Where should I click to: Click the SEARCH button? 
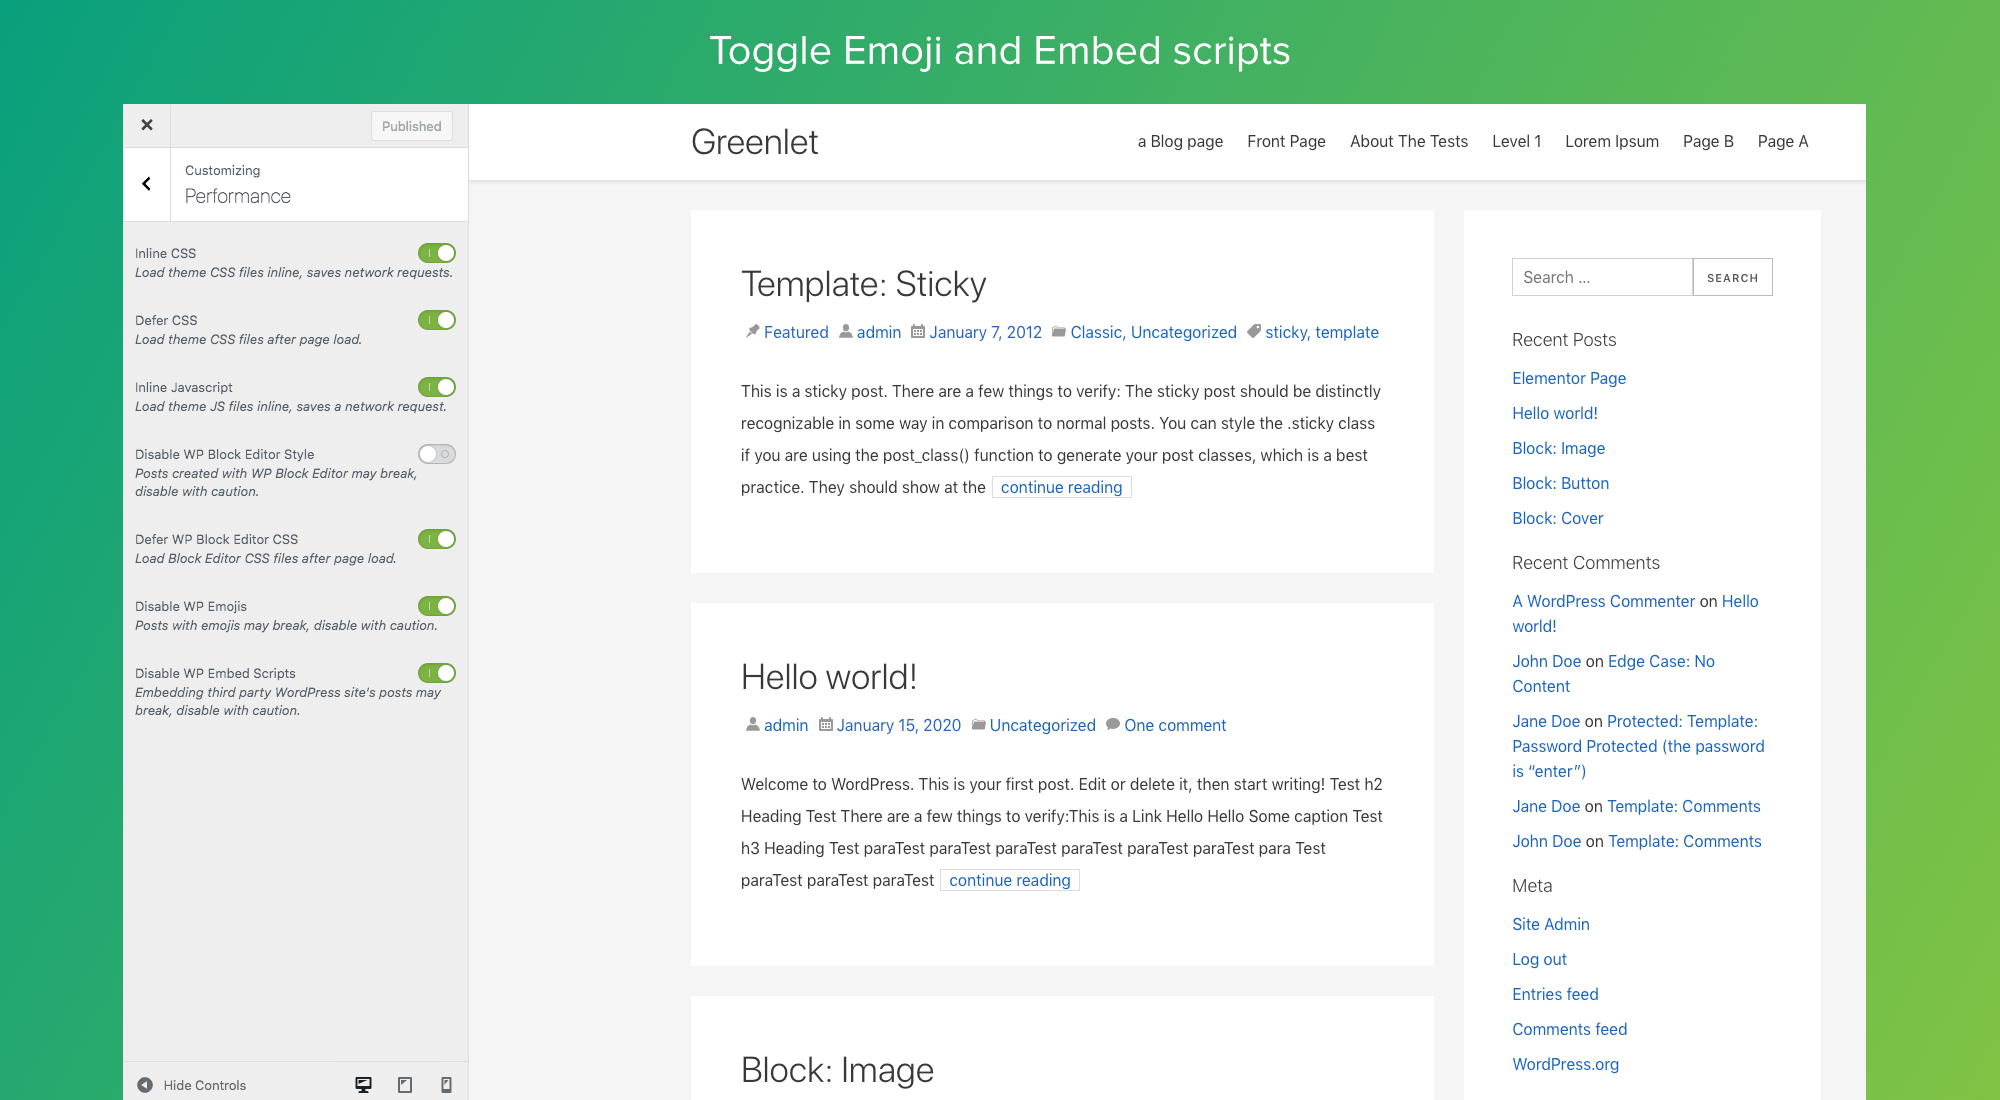click(x=1733, y=277)
